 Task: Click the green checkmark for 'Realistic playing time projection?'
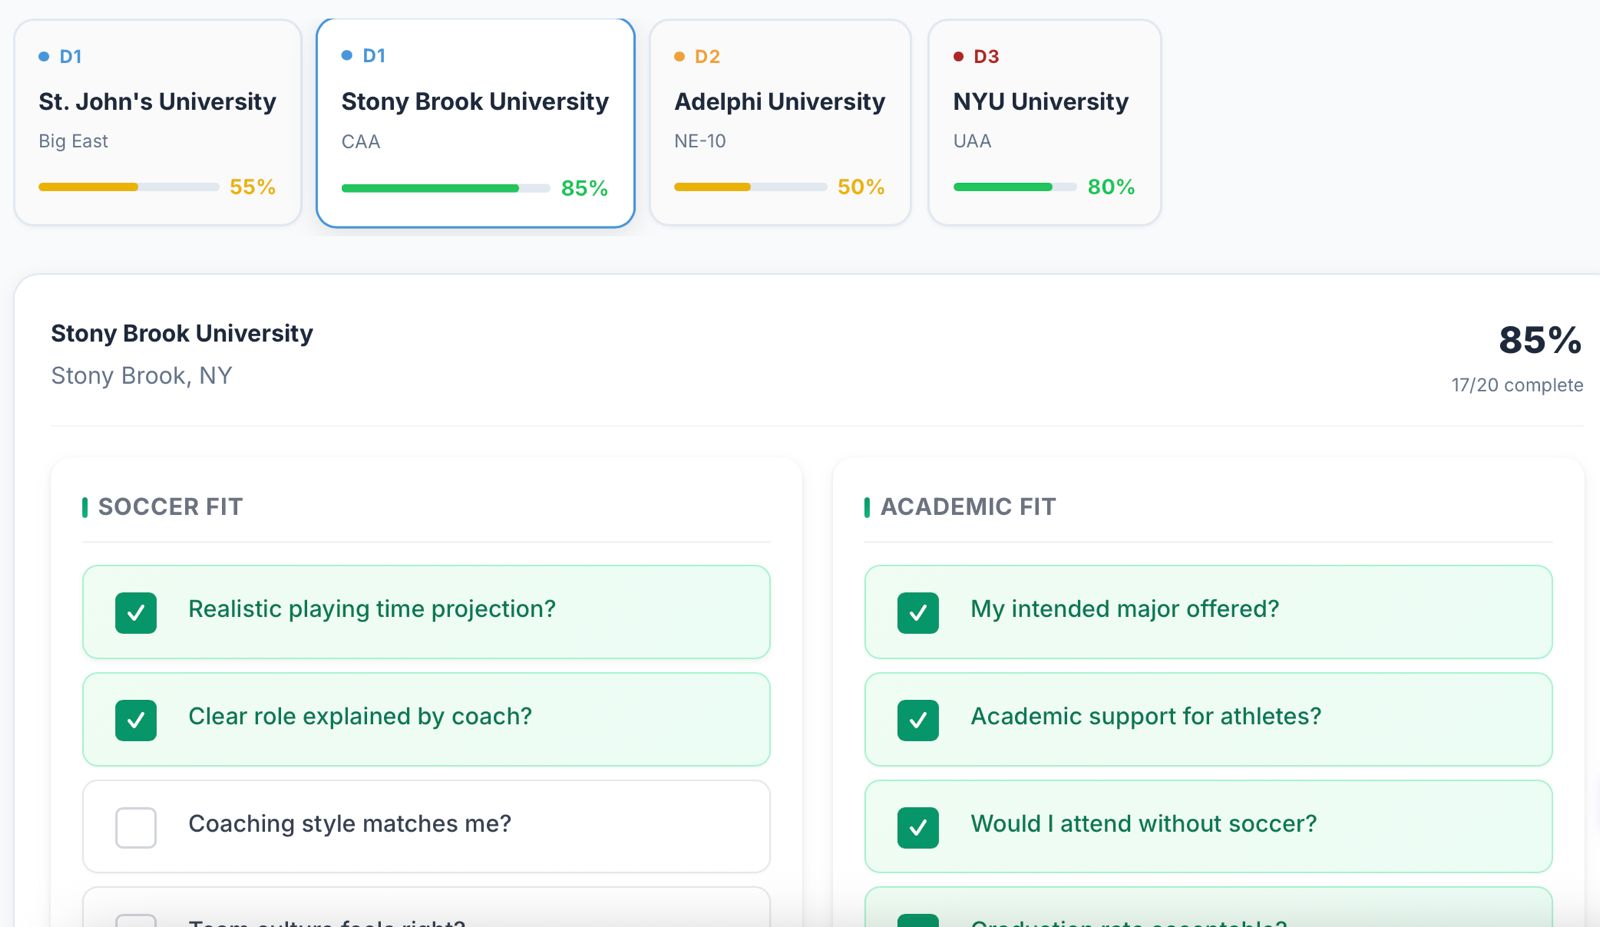(136, 612)
